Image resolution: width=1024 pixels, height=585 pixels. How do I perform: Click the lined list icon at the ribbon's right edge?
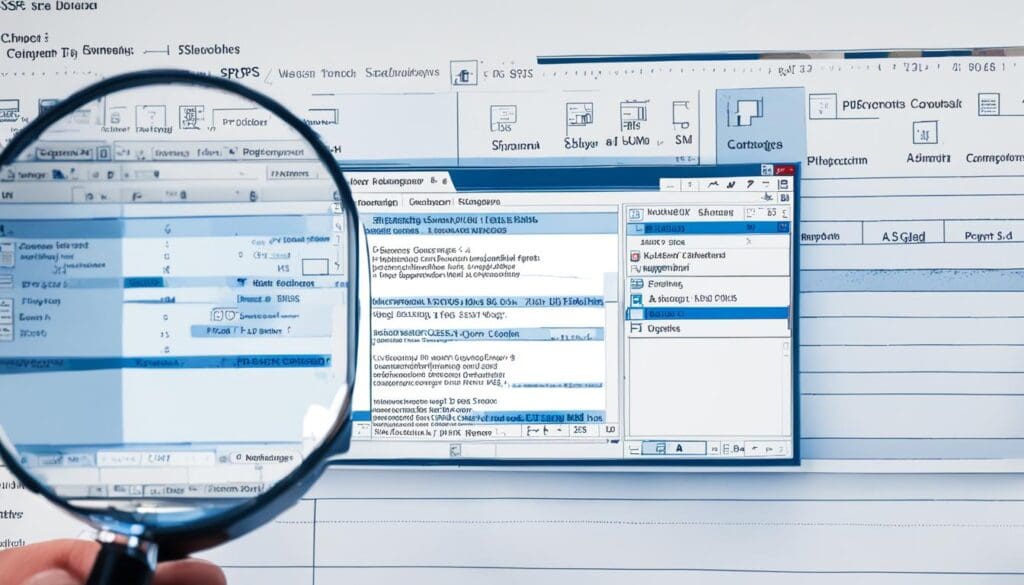pos(989,104)
